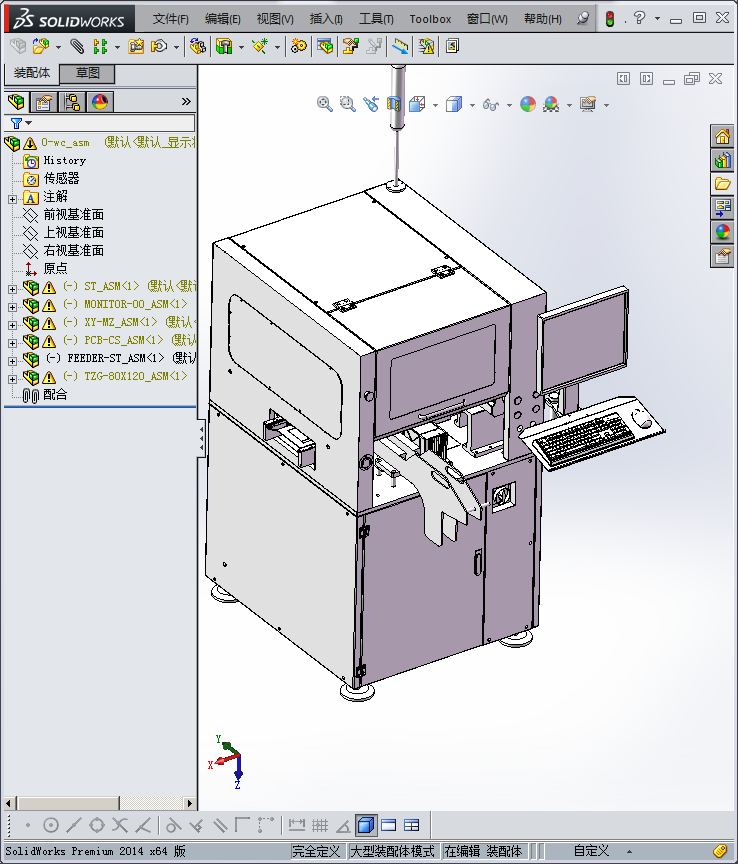The width and height of the screenshot is (738, 864).
Task: Click the Interference Detection icon
Action: (x=426, y=46)
